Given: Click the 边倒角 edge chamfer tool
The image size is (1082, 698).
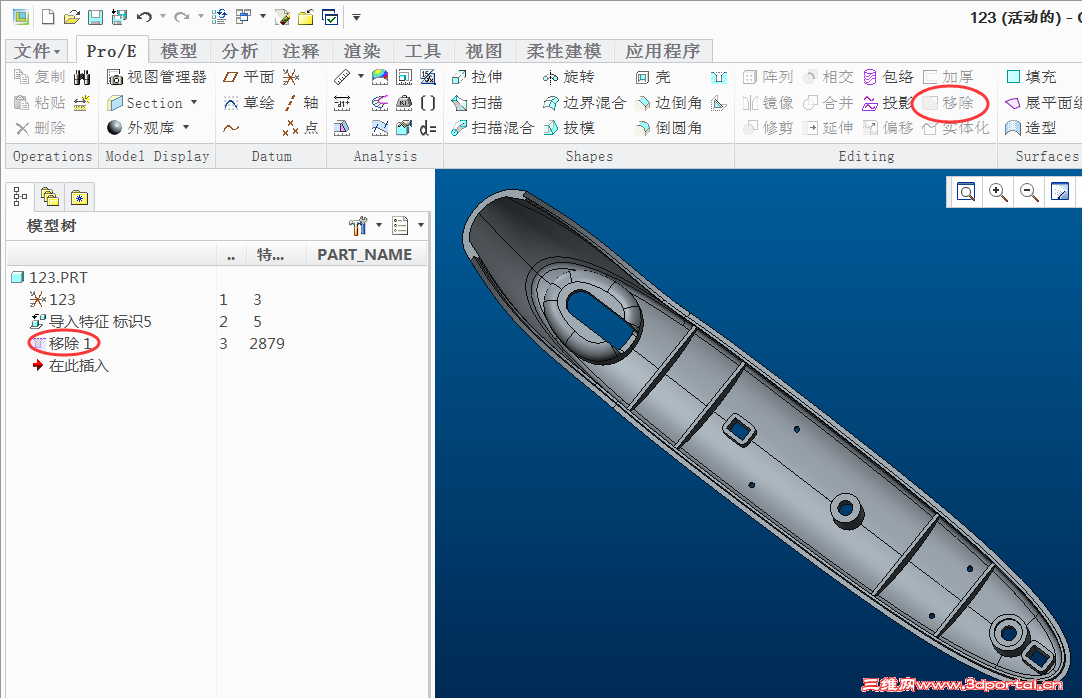Looking at the screenshot, I should (669, 103).
